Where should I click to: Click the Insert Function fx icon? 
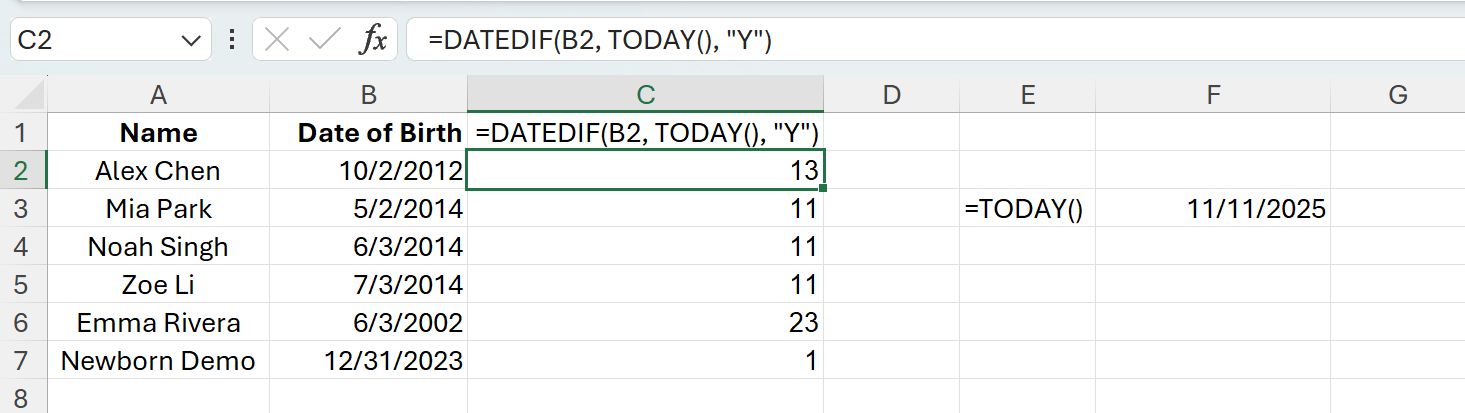coord(373,40)
